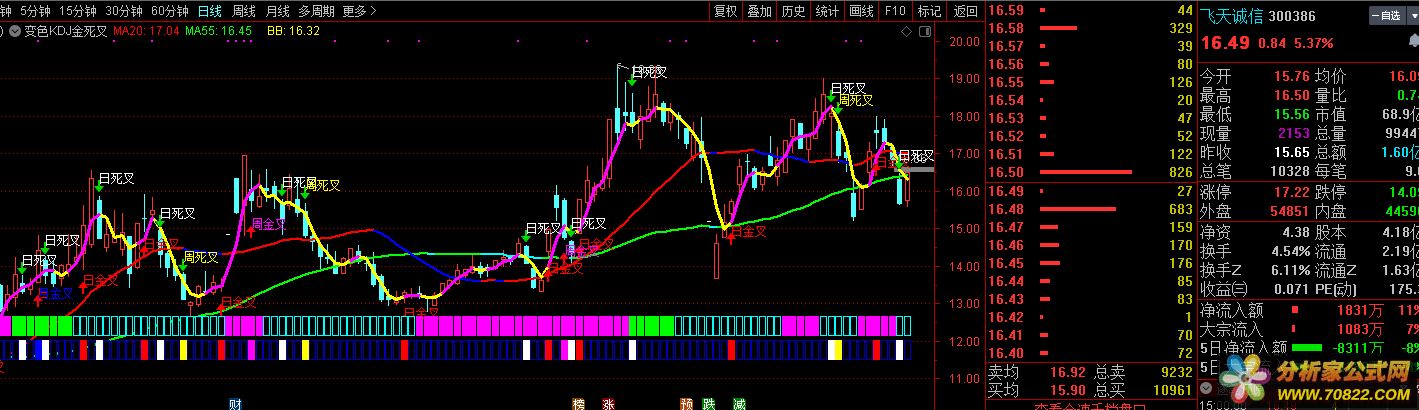Click the 财 event marker icon
The image size is (1419, 410).
pos(236,404)
